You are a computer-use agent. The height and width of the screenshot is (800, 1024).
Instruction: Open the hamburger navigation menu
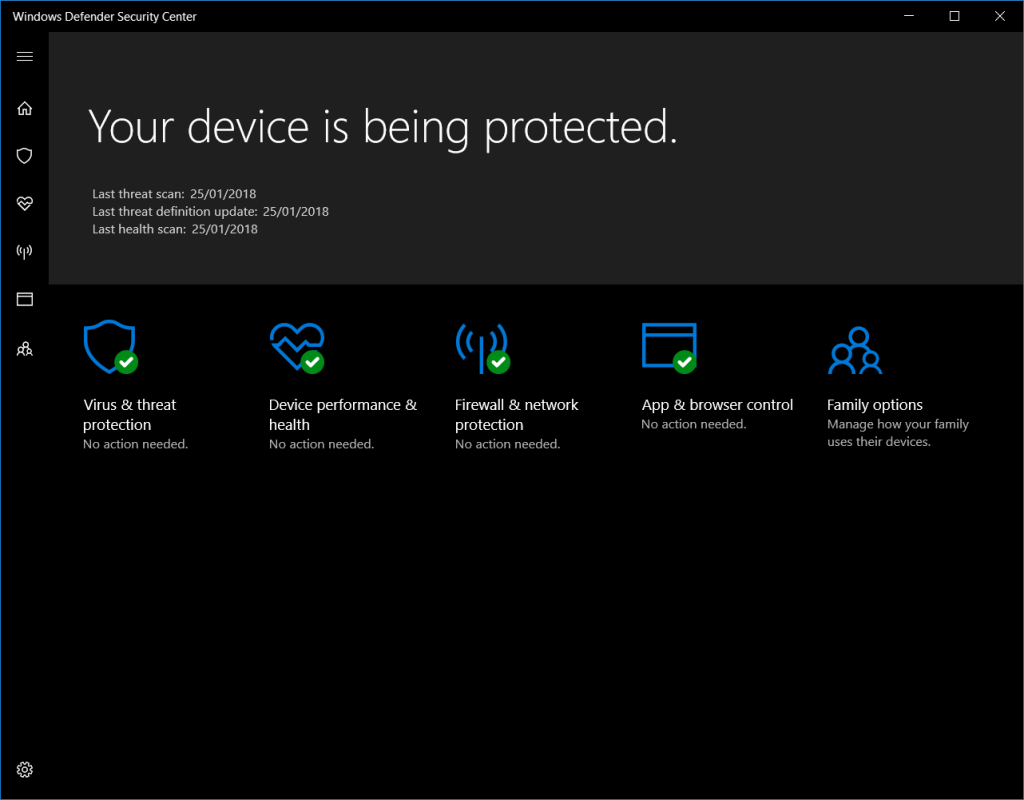(x=25, y=57)
